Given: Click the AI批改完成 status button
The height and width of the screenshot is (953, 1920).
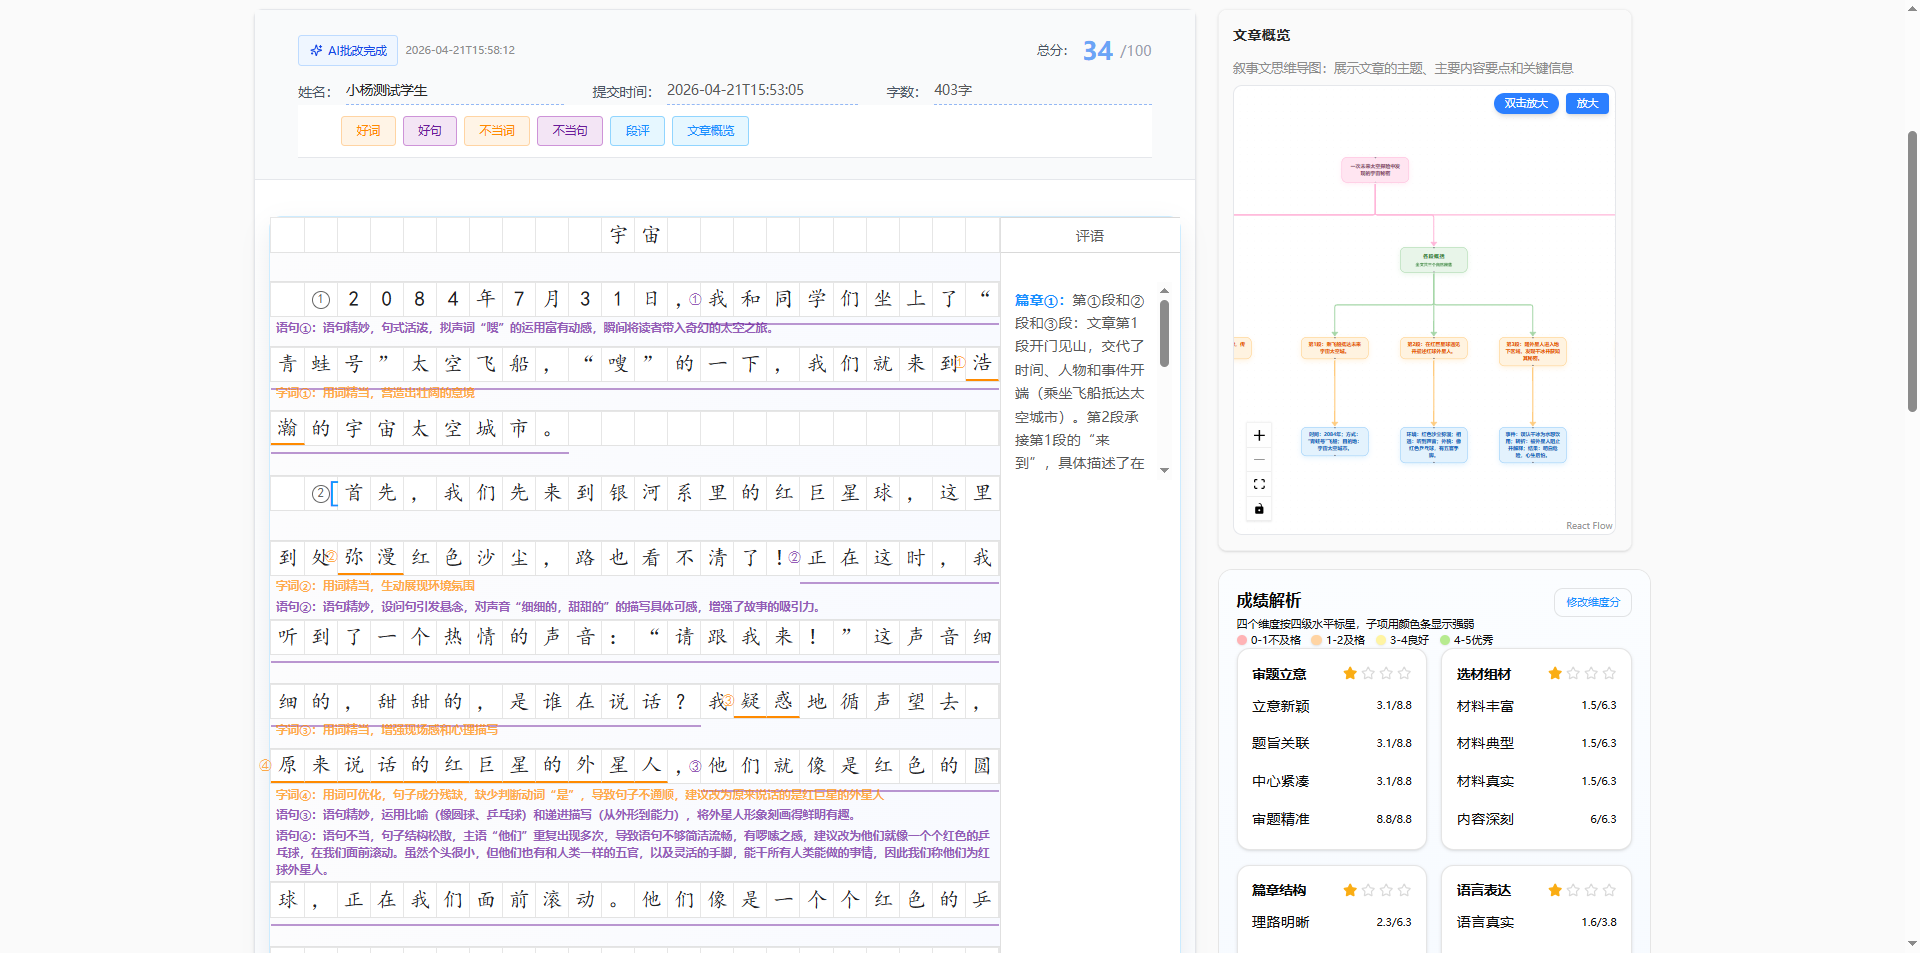Looking at the screenshot, I should (348, 50).
